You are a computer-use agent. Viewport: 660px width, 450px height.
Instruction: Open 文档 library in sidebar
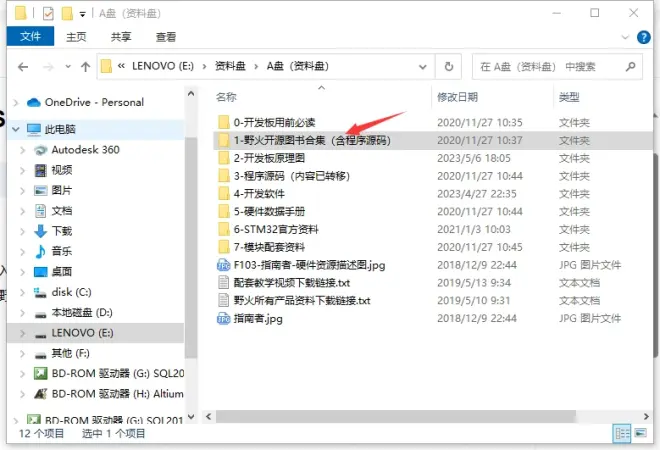pos(61,210)
